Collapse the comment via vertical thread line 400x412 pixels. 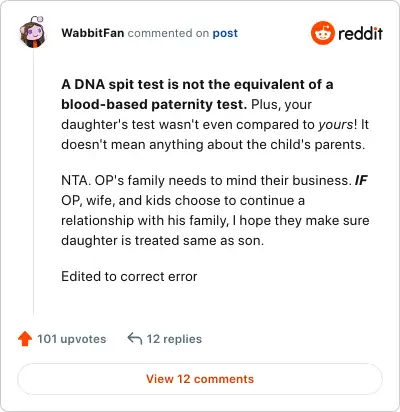(x=33, y=182)
